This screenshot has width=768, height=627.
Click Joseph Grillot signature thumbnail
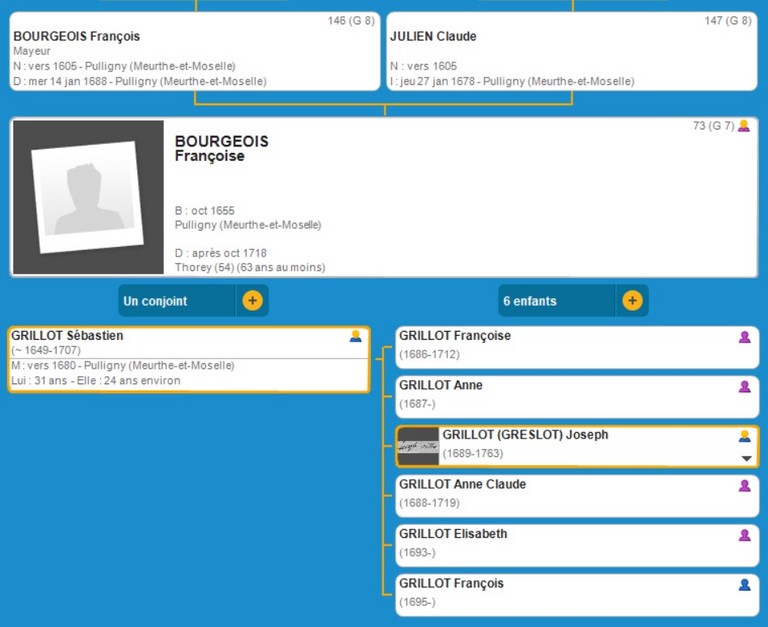418,447
